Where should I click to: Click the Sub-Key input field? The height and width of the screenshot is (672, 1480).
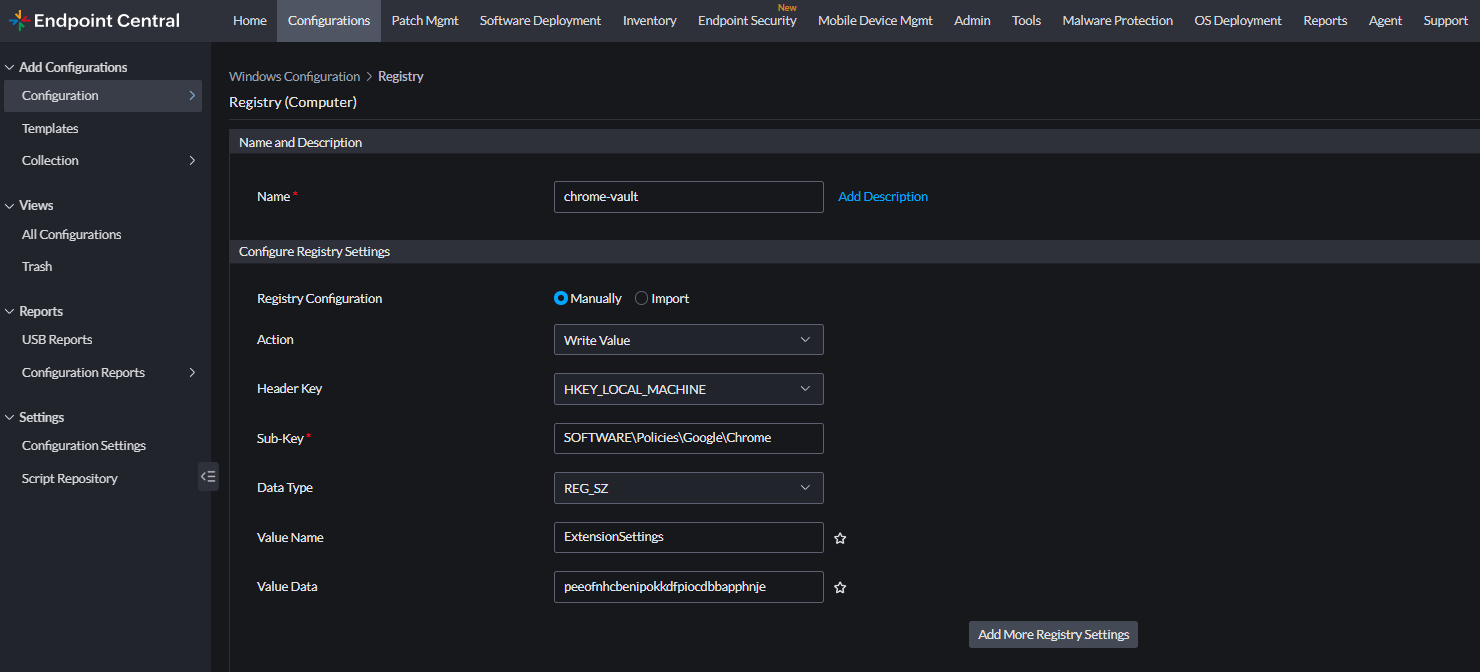coord(688,438)
